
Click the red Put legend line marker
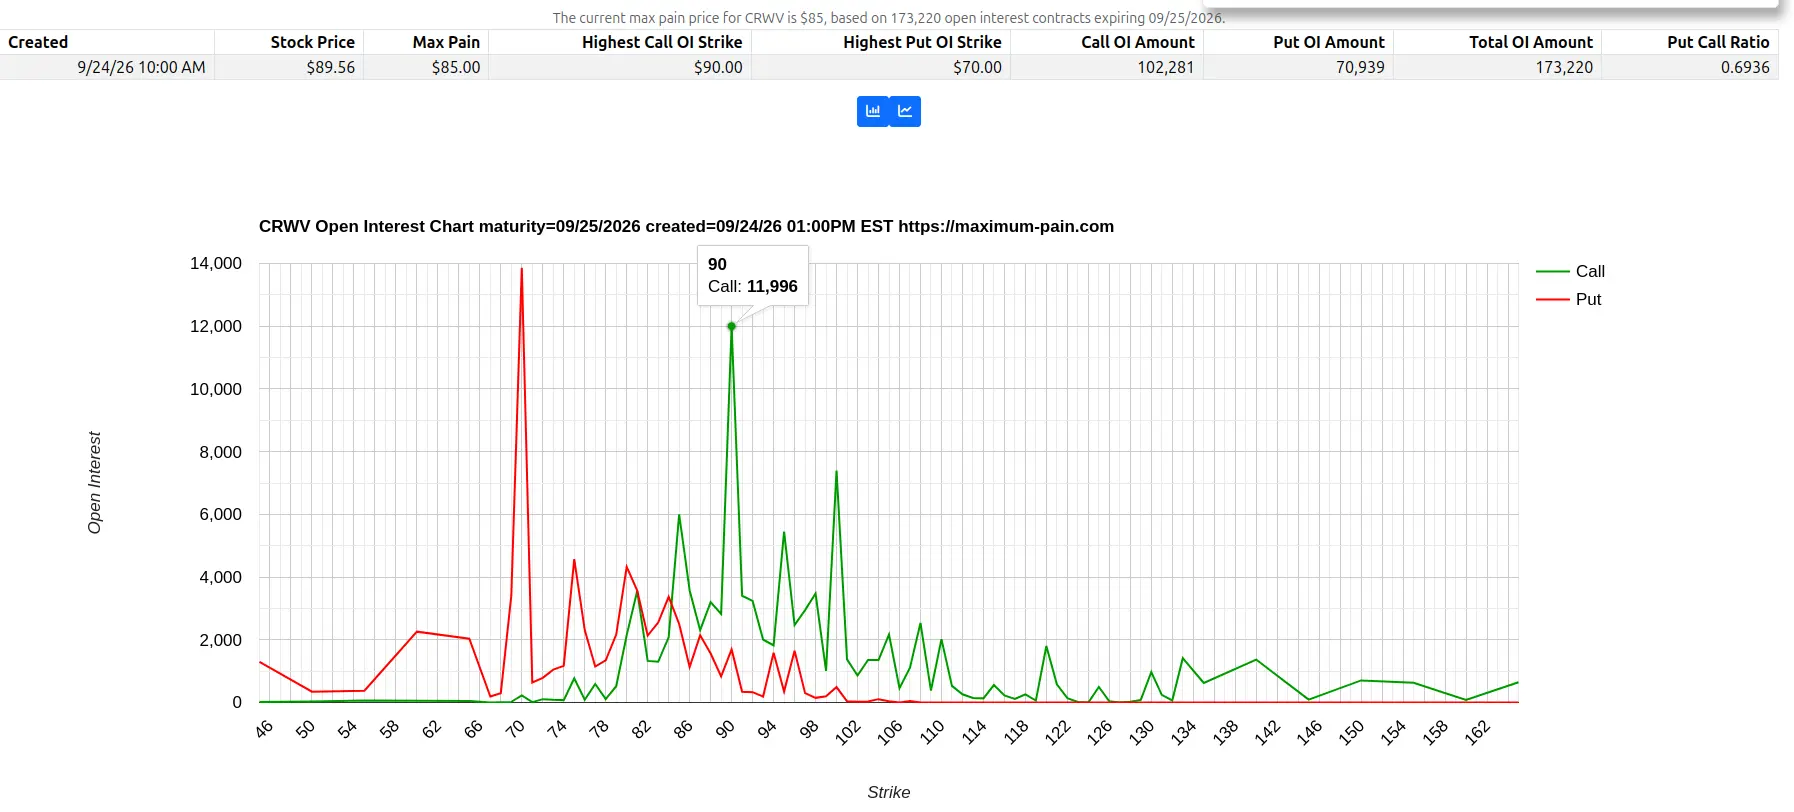pos(1553,299)
